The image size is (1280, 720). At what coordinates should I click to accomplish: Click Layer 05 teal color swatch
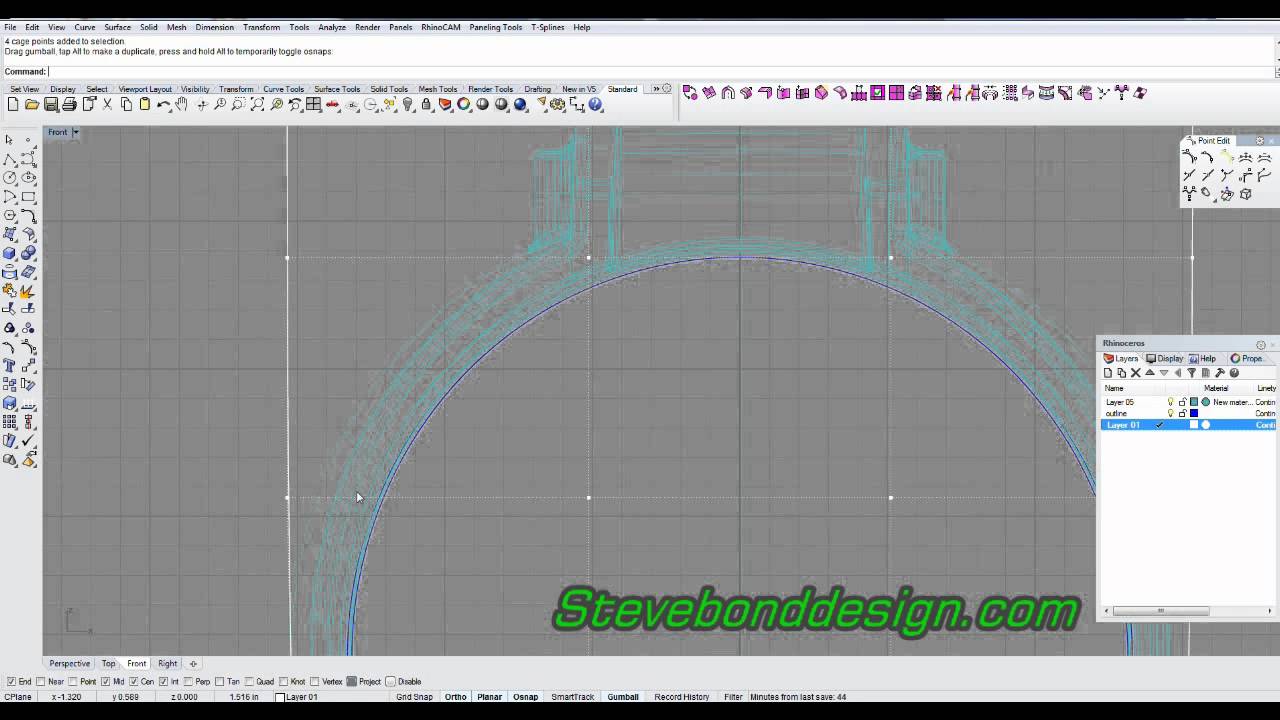click(1194, 402)
